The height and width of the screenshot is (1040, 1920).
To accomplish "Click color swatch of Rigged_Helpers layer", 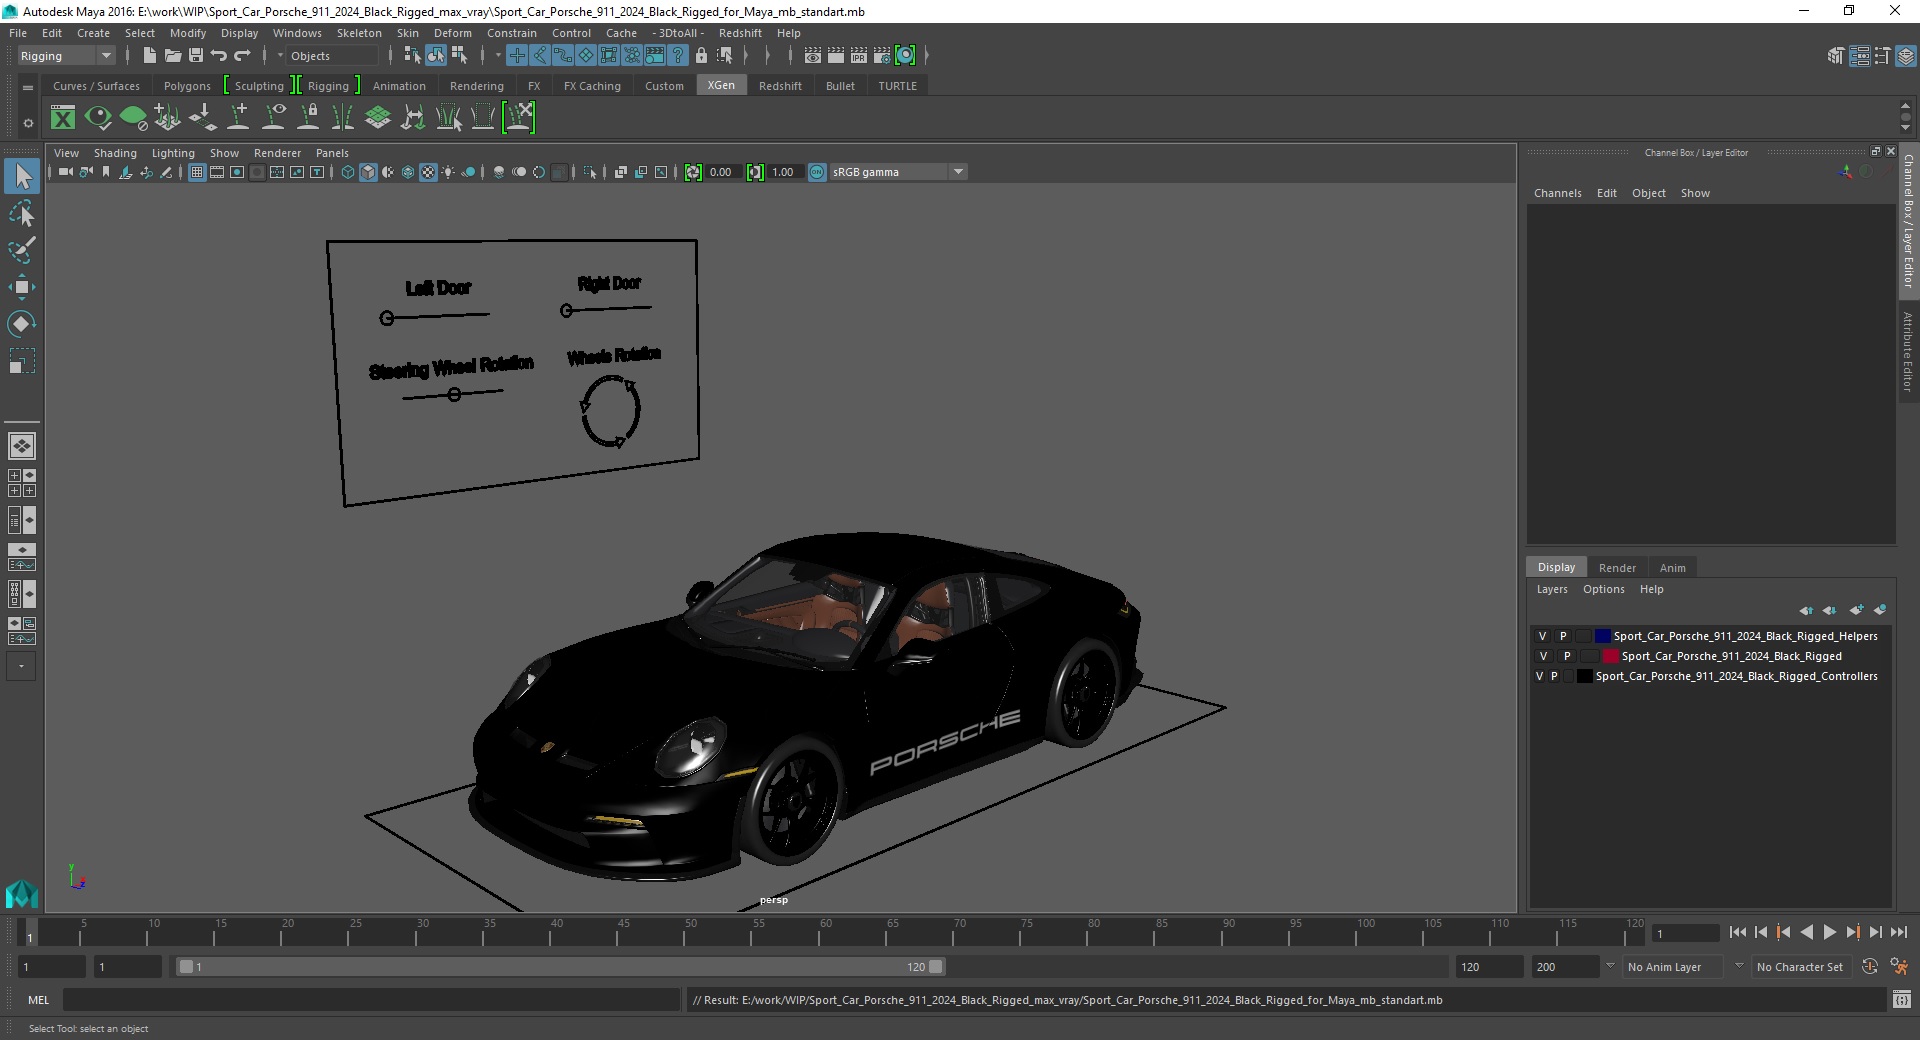I will (x=1603, y=636).
